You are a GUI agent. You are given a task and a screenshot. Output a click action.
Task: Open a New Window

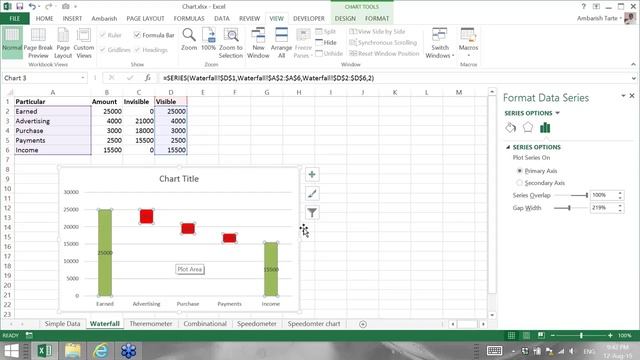[258, 42]
